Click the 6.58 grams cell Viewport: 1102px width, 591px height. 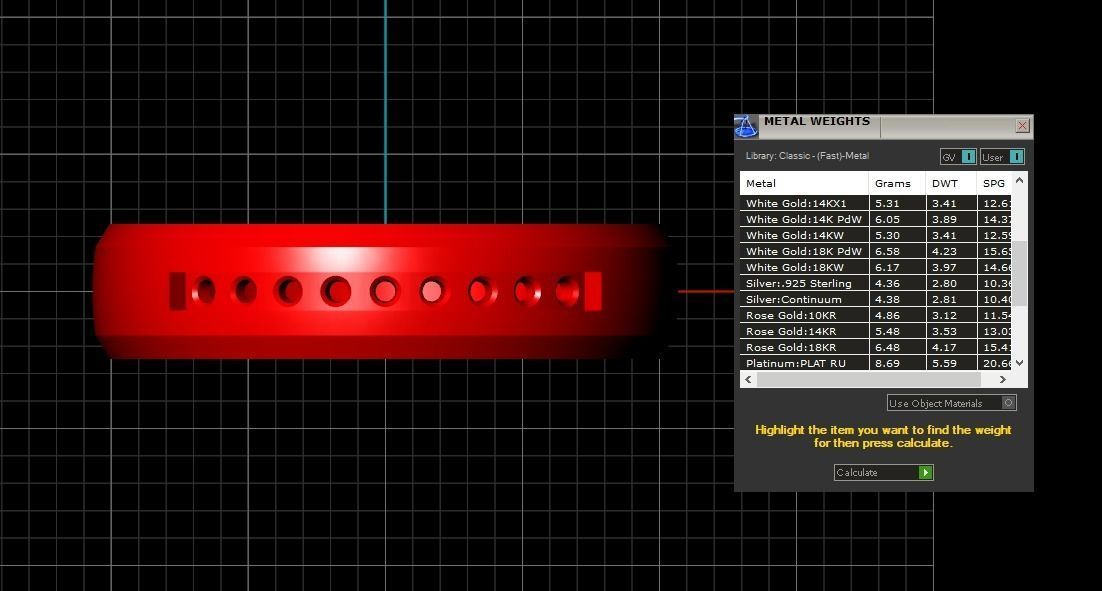[x=897, y=252]
